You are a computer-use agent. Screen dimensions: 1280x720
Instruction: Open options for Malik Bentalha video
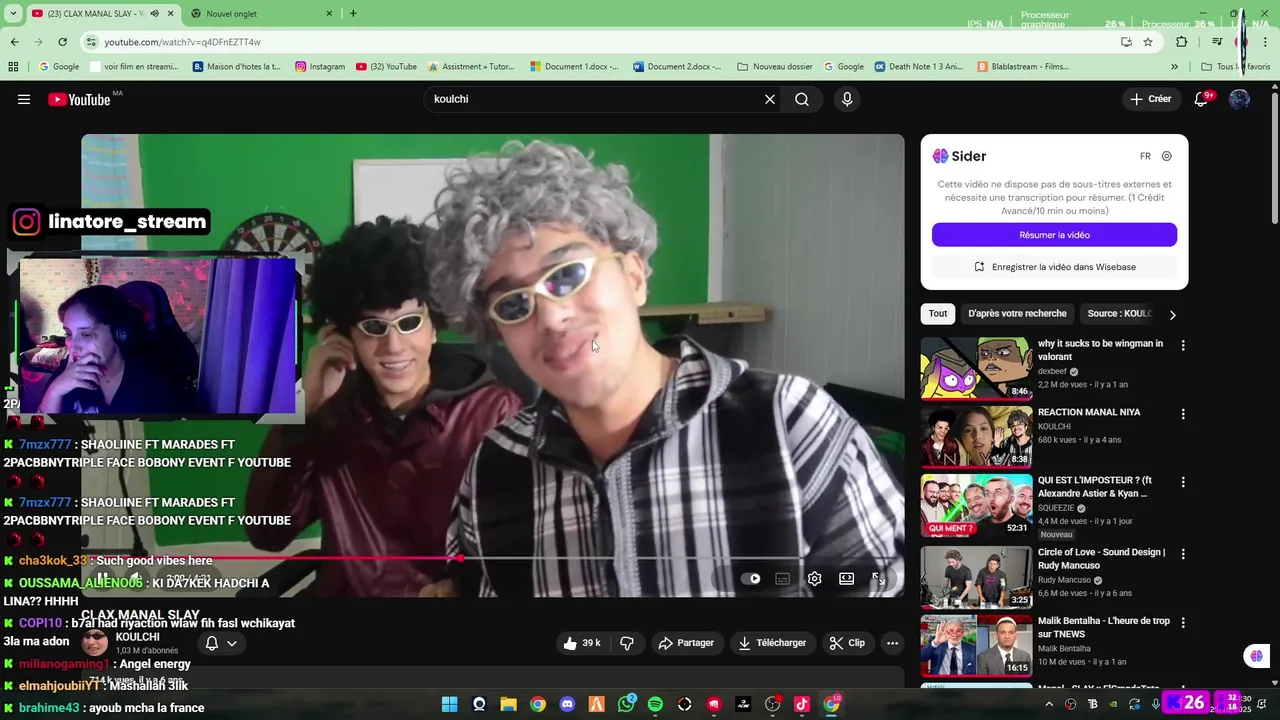pos(1183,622)
